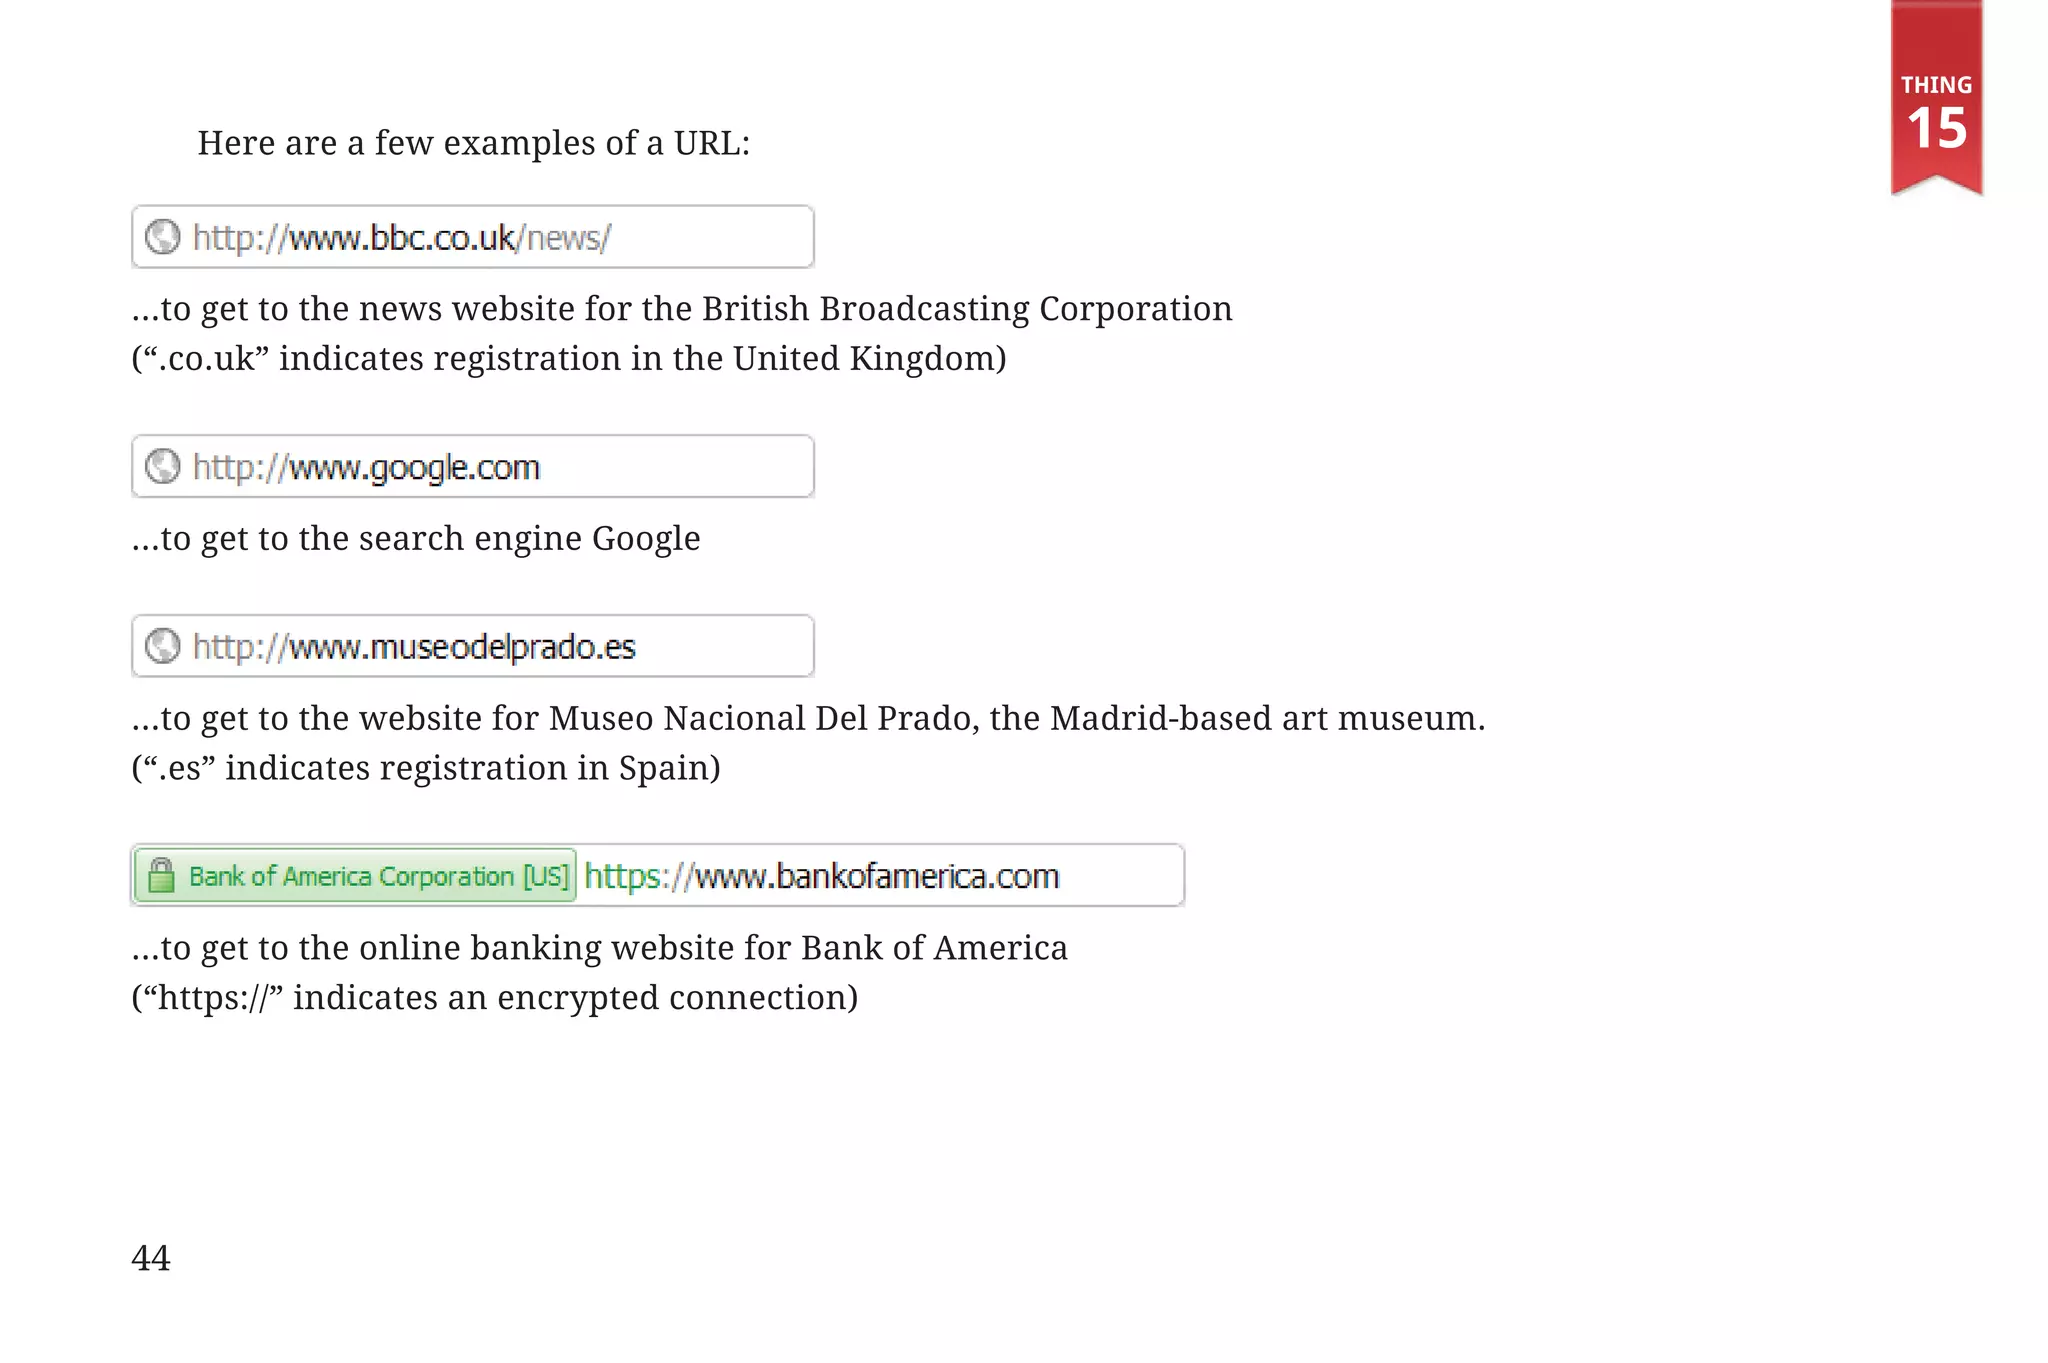Click the heading 'Here are a few examples of a URL:'

point(473,143)
